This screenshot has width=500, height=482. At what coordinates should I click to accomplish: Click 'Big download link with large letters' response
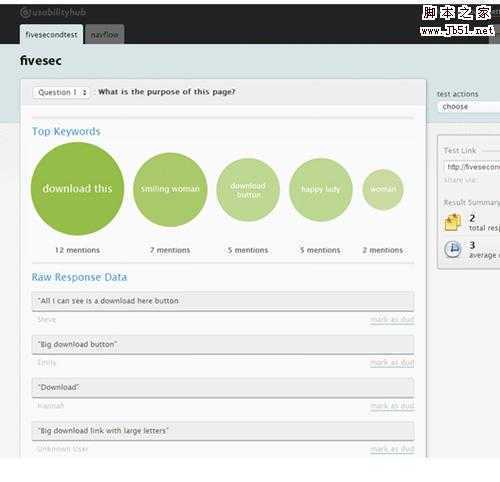click(223, 431)
